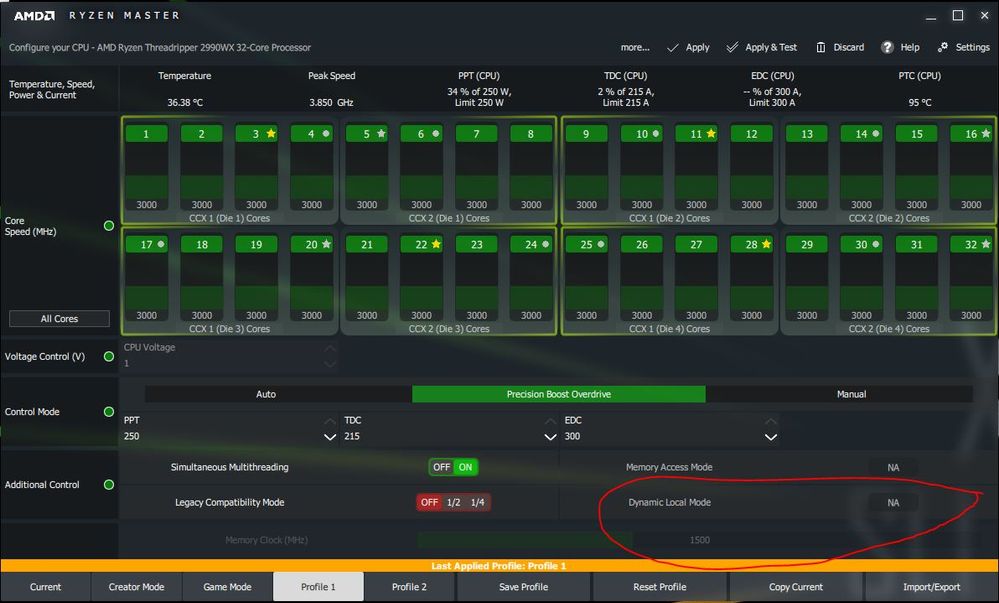
Task: Click the dot marker on core 14
Action: click(x=876, y=133)
